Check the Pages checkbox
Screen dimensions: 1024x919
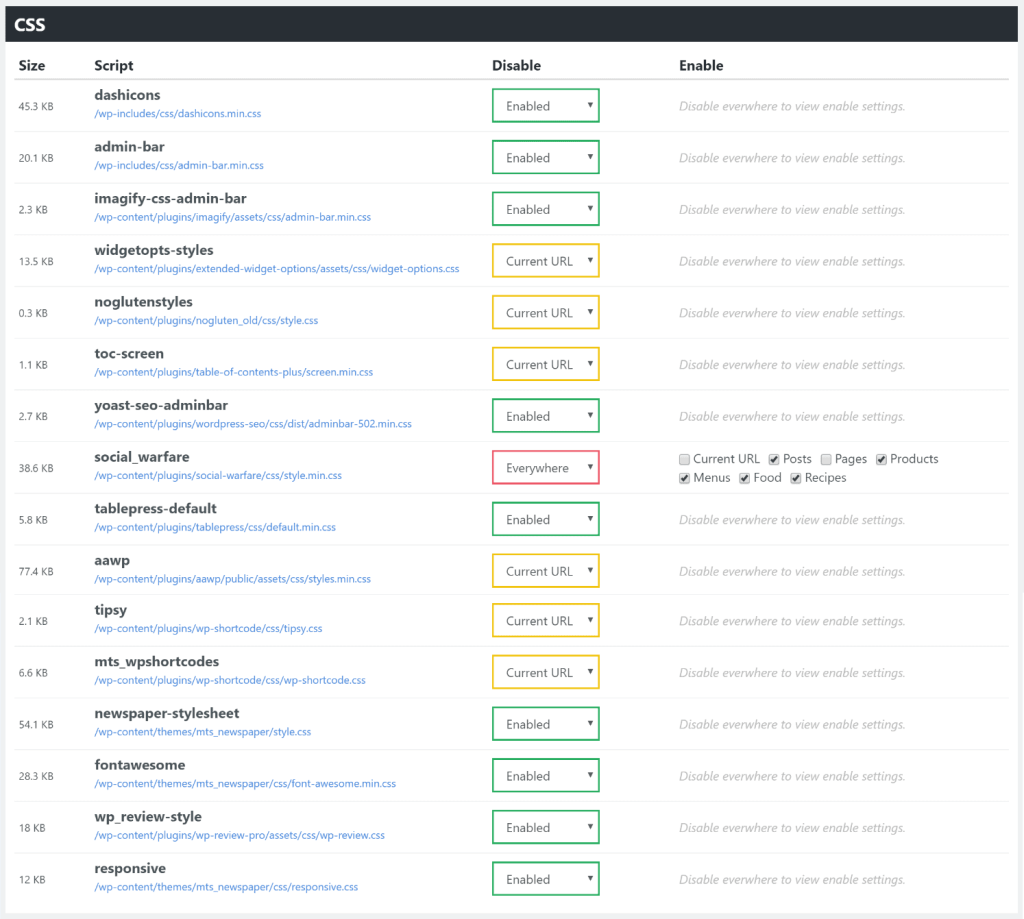pyautogui.click(x=826, y=459)
